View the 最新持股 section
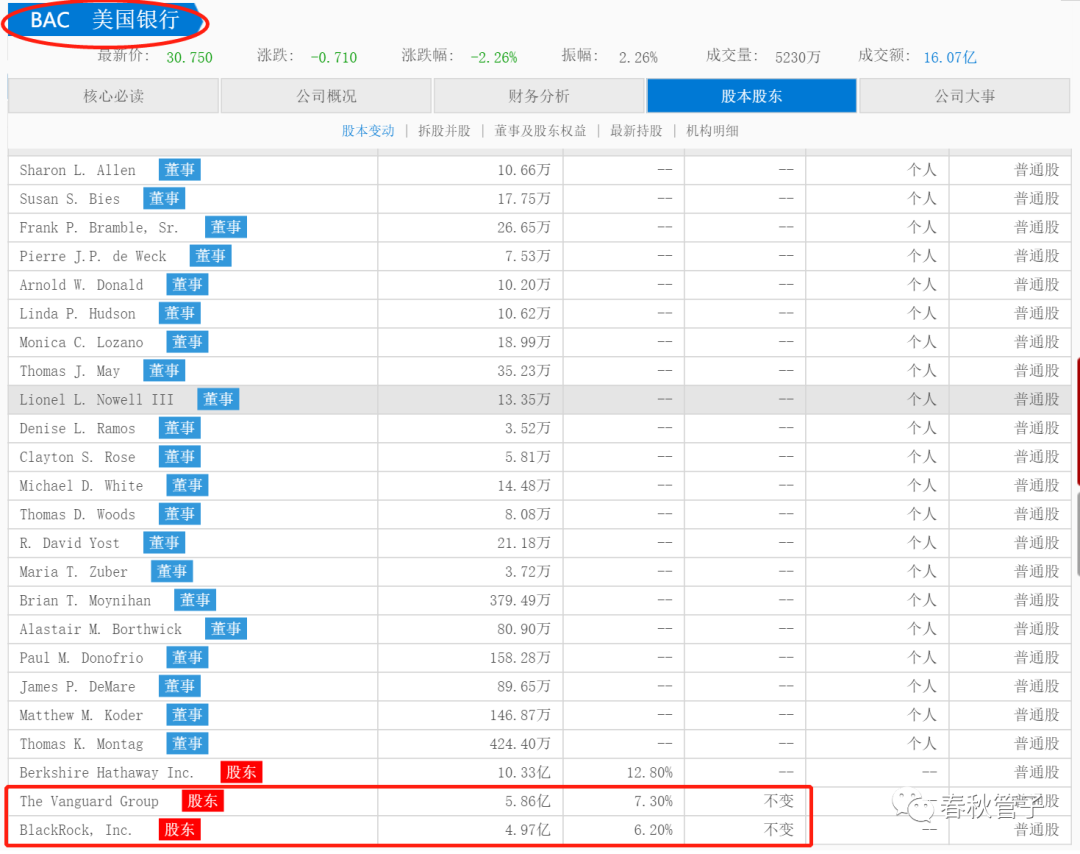 (636, 131)
